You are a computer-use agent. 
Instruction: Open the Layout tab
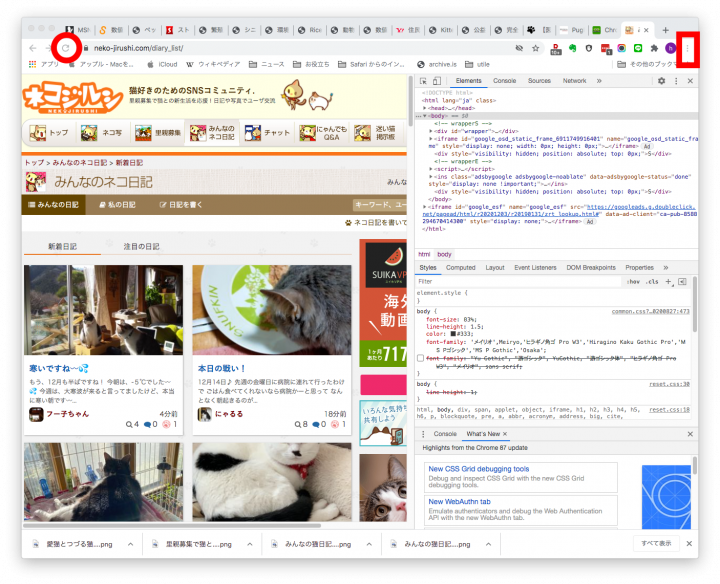click(x=495, y=268)
